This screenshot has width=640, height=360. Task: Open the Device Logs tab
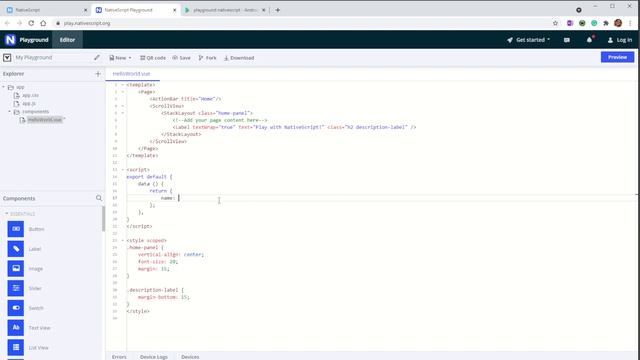coord(153,356)
